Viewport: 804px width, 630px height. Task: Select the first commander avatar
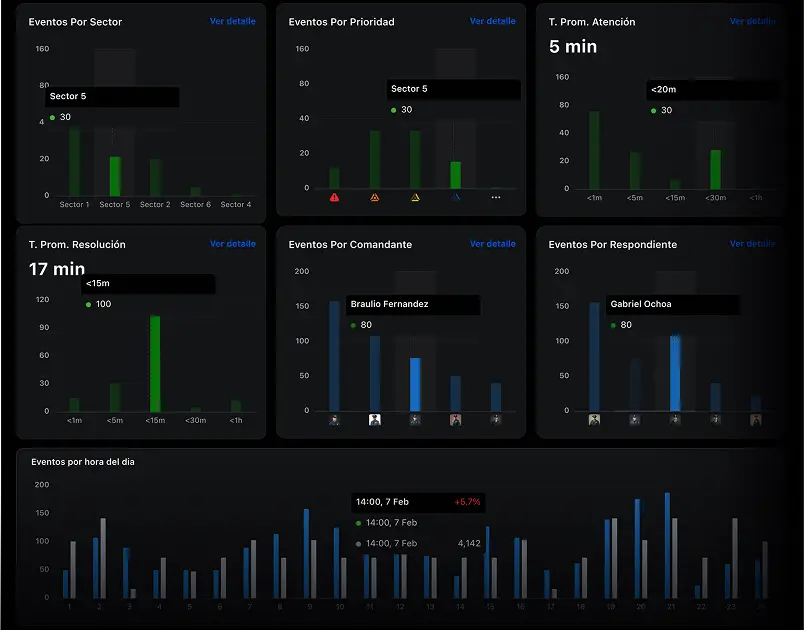334,420
